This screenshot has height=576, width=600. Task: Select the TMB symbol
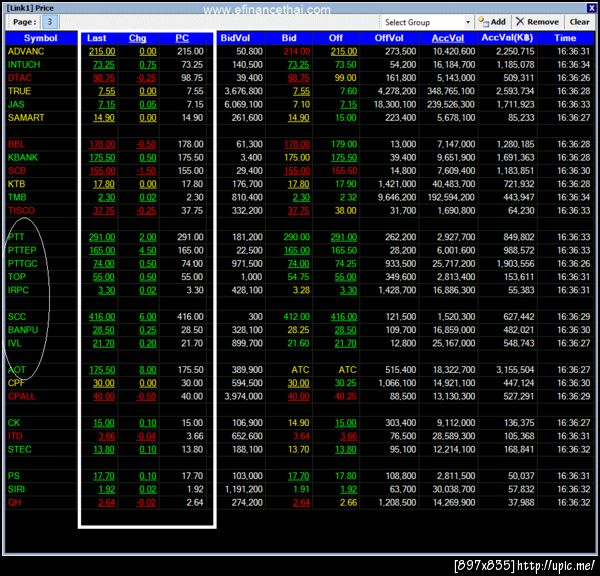17,197
